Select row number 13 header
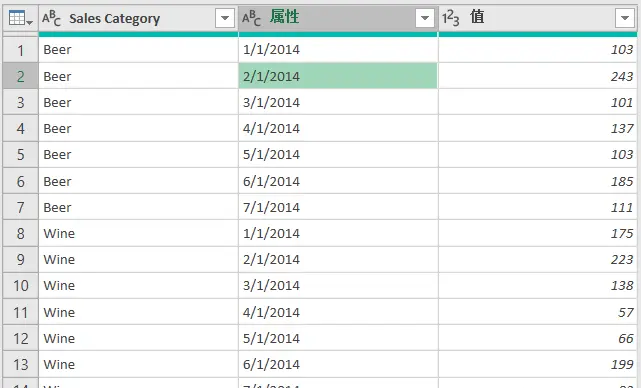Screen dimensions: 641x388 click(x=20, y=364)
